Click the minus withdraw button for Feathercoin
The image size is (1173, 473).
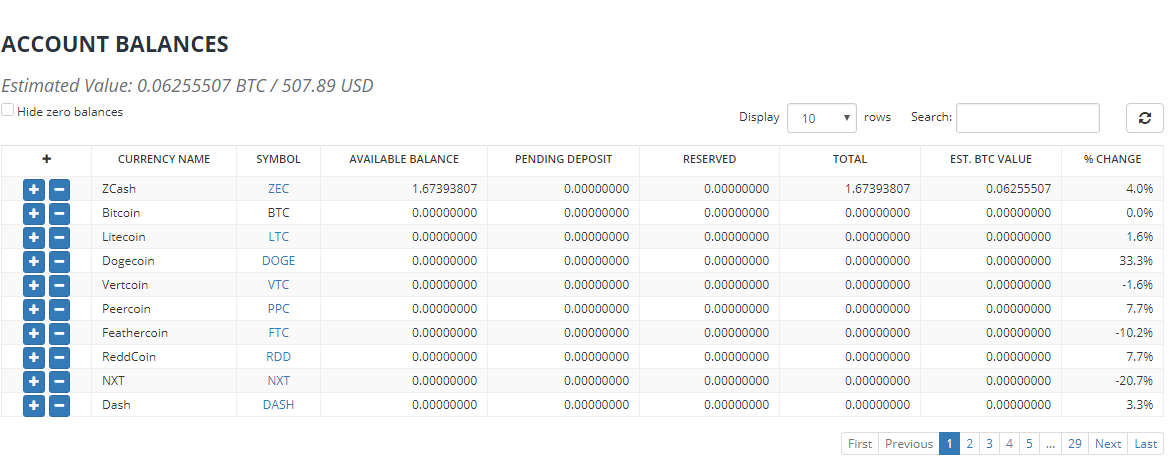59,333
